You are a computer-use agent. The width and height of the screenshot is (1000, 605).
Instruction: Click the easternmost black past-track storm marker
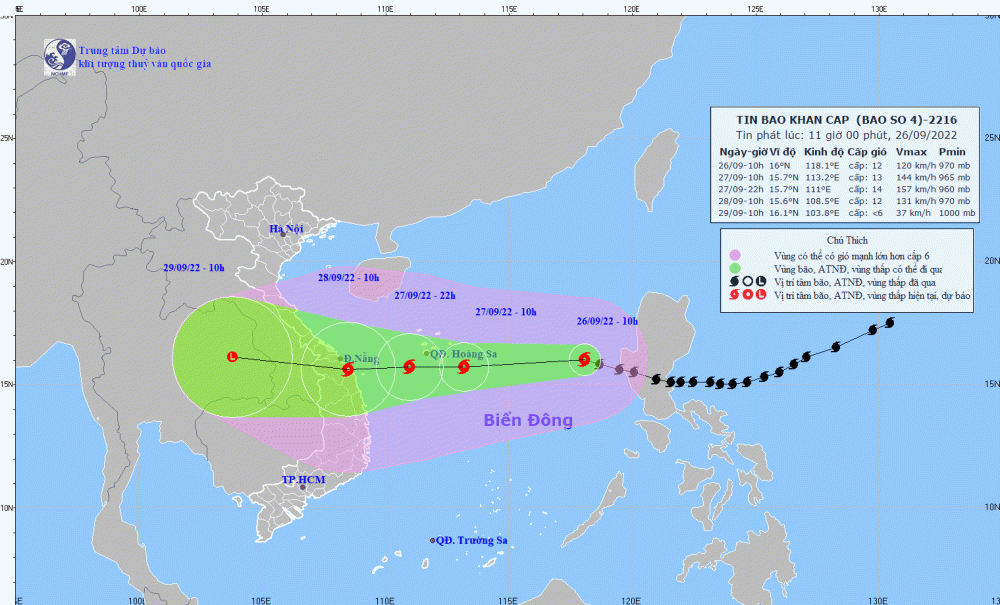889,322
